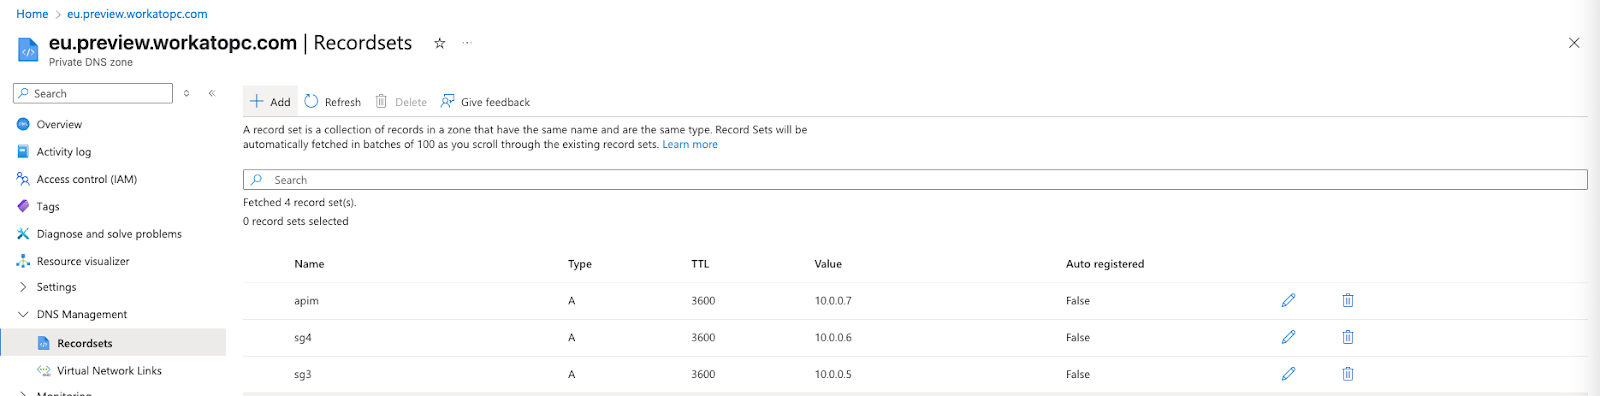1600x396 pixels.
Task: Refresh the record sets list
Action: [x=333, y=102]
